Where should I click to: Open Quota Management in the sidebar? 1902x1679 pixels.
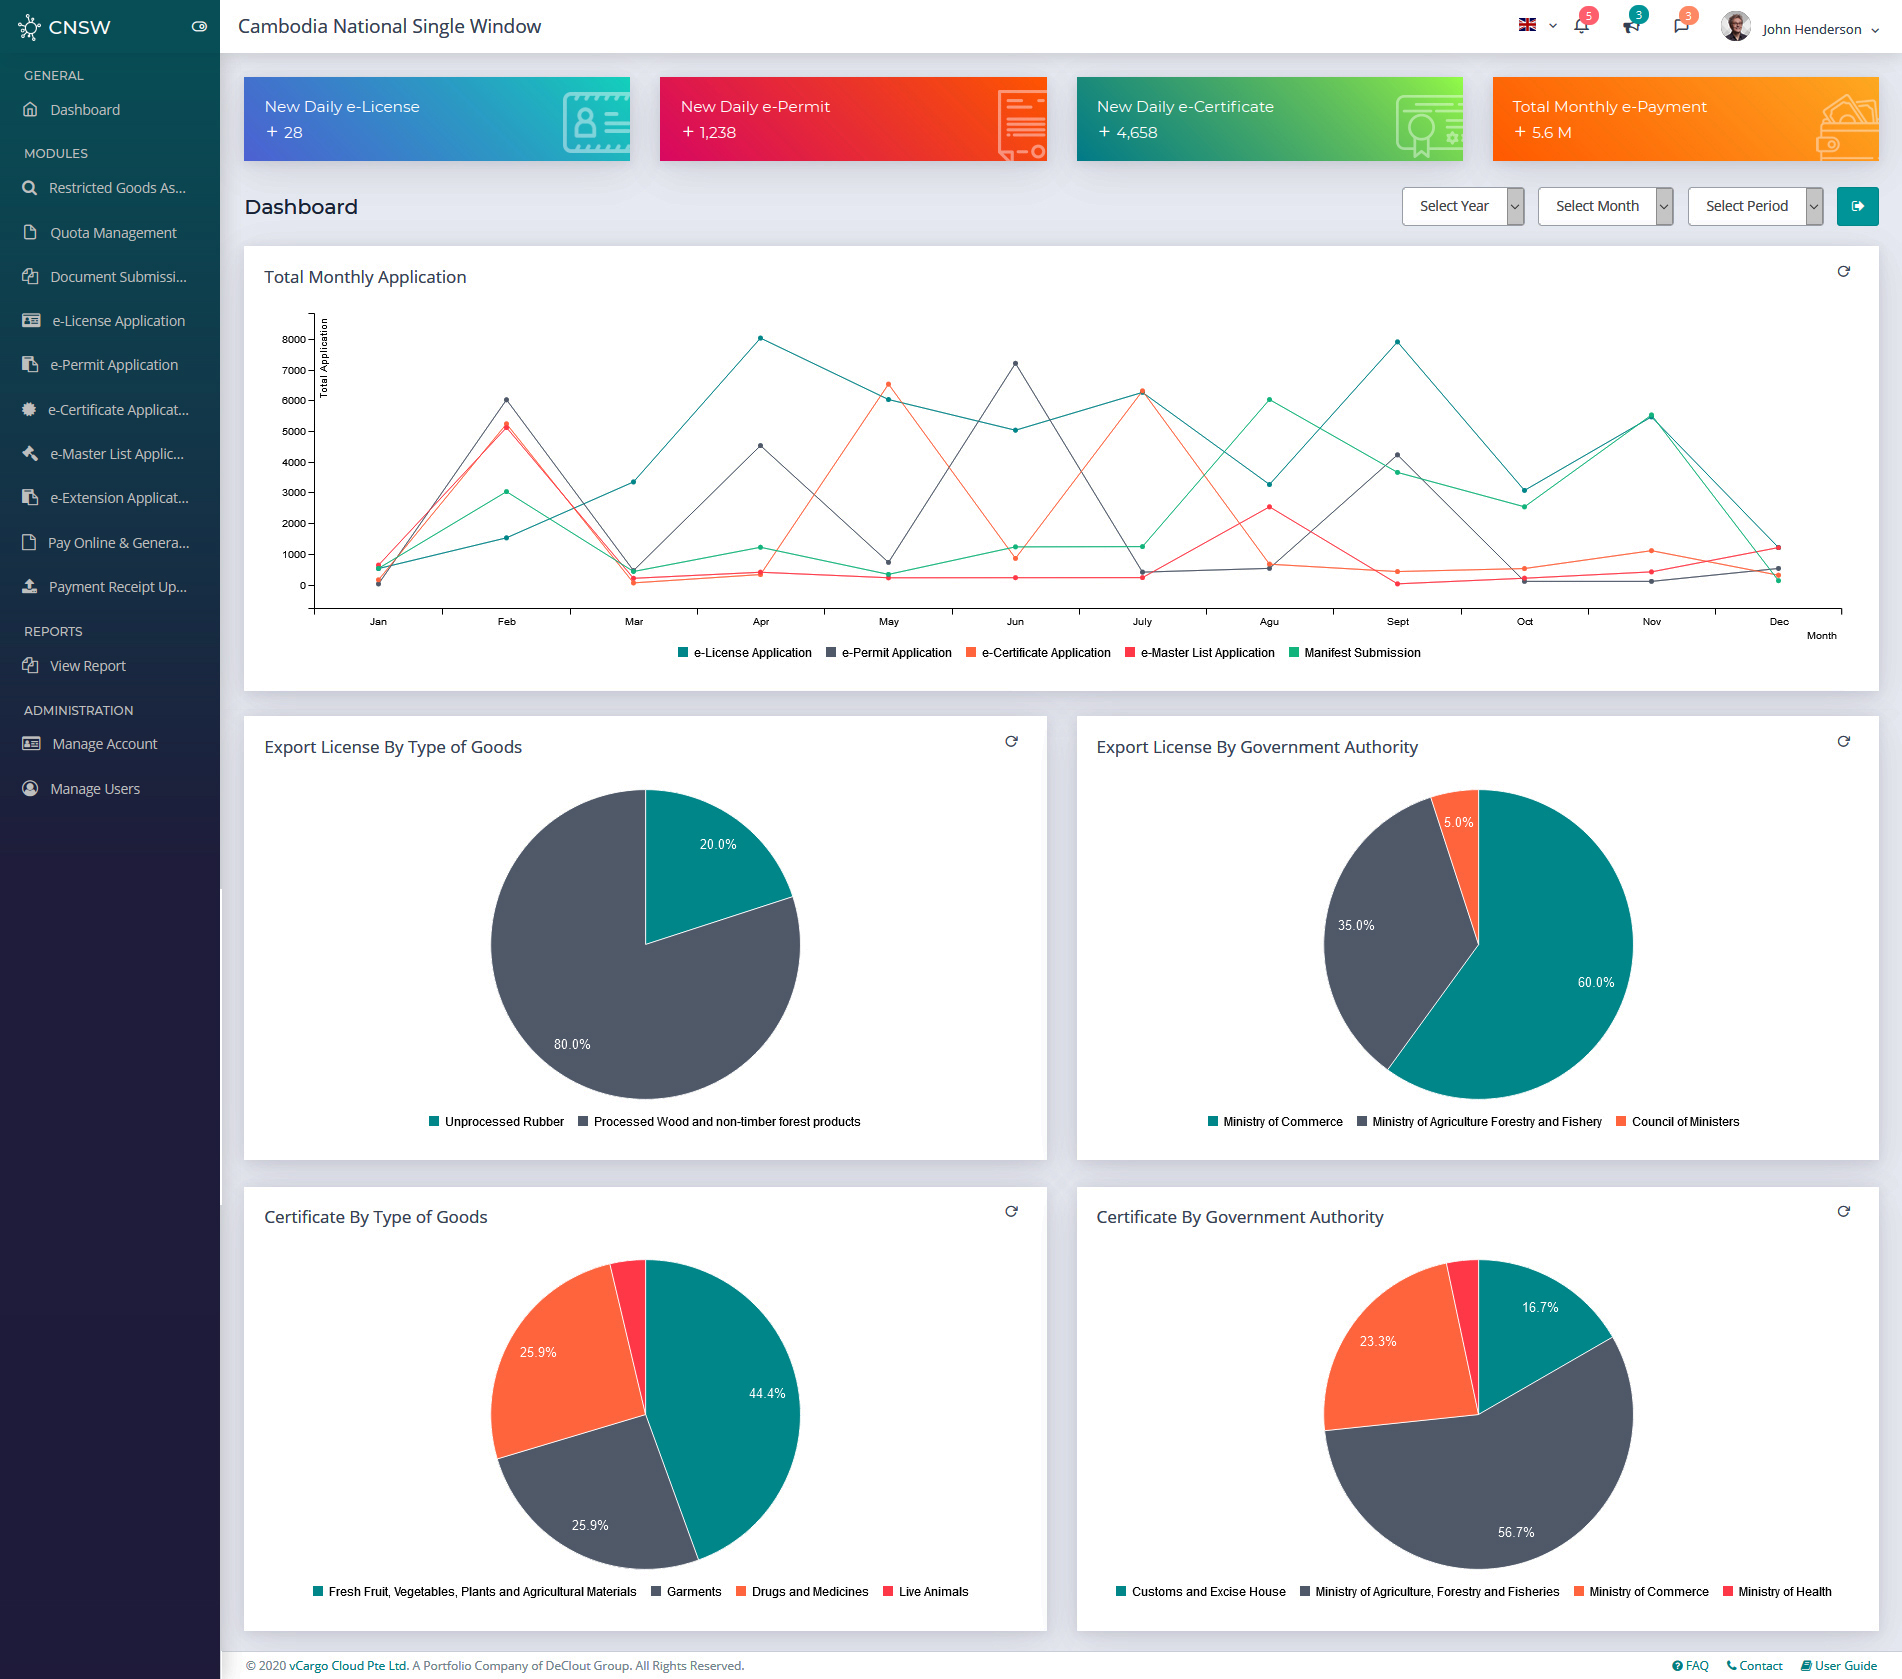[113, 233]
